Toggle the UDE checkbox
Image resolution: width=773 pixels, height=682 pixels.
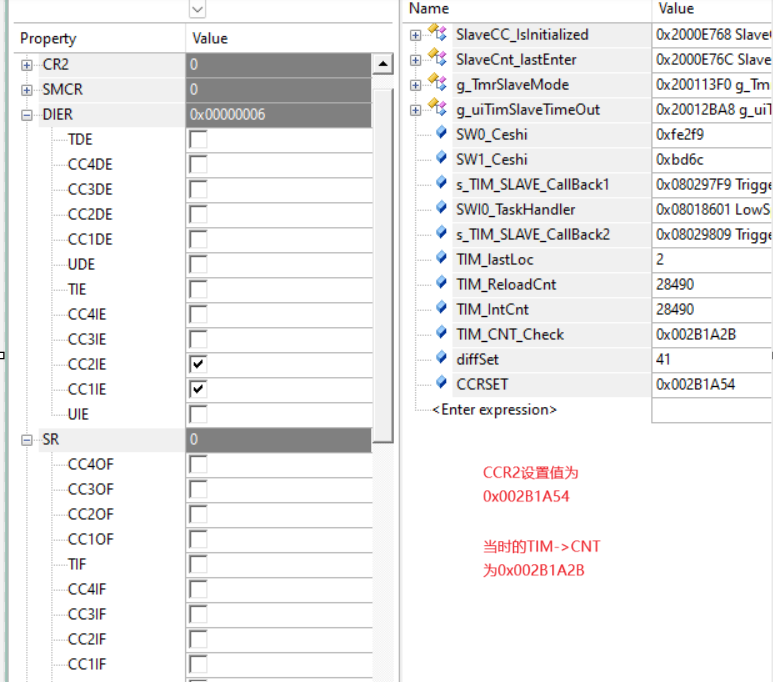pyautogui.click(x=198, y=264)
